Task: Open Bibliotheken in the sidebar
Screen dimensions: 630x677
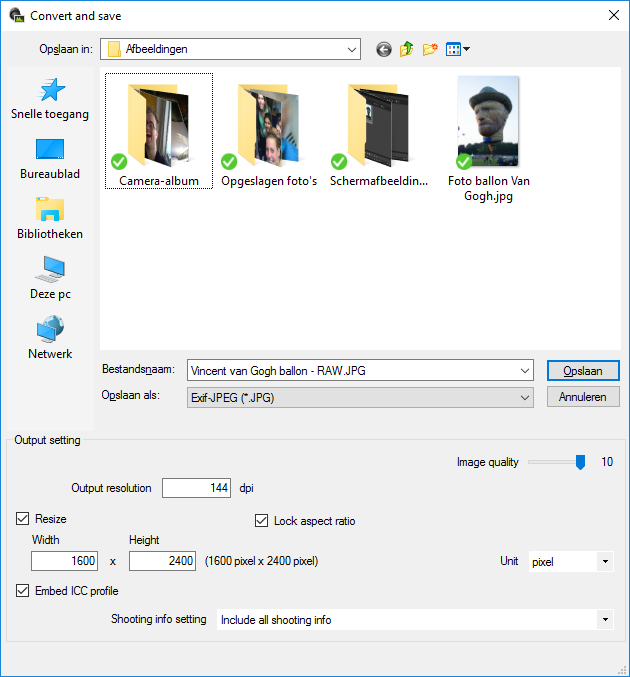Action: (50, 218)
